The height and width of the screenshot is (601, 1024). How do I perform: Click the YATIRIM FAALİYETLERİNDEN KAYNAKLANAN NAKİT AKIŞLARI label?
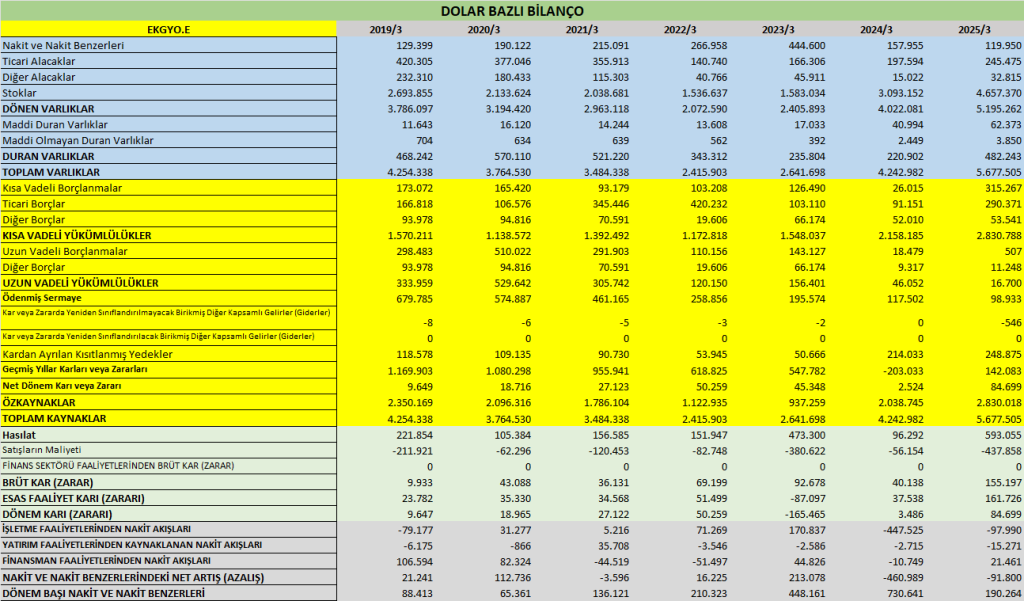pos(132,545)
